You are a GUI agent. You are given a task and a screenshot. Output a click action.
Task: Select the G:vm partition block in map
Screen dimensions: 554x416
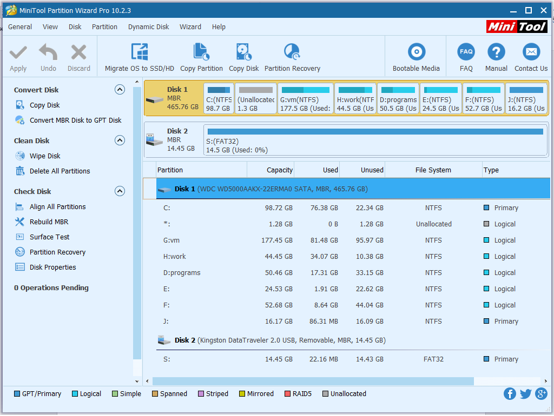click(306, 99)
